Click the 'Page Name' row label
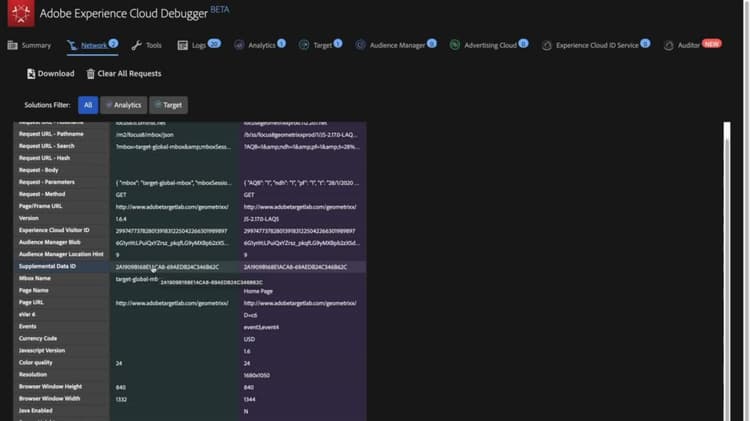This screenshot has width=750, height=421. (x=33, y=290)
